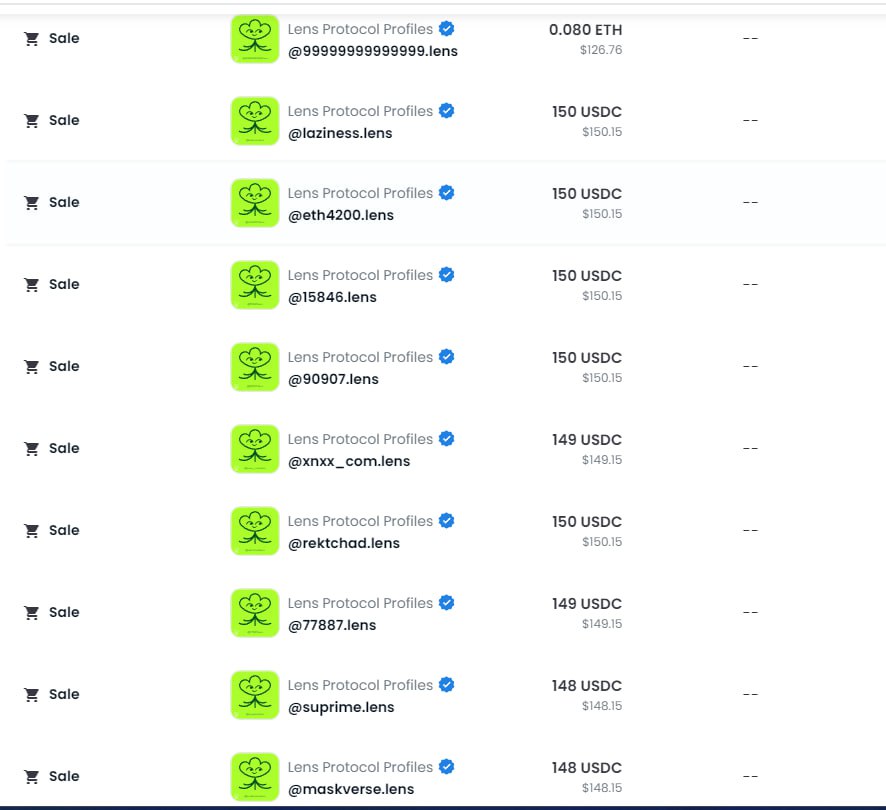Open the @15846.lens item link

coord(332,297)
